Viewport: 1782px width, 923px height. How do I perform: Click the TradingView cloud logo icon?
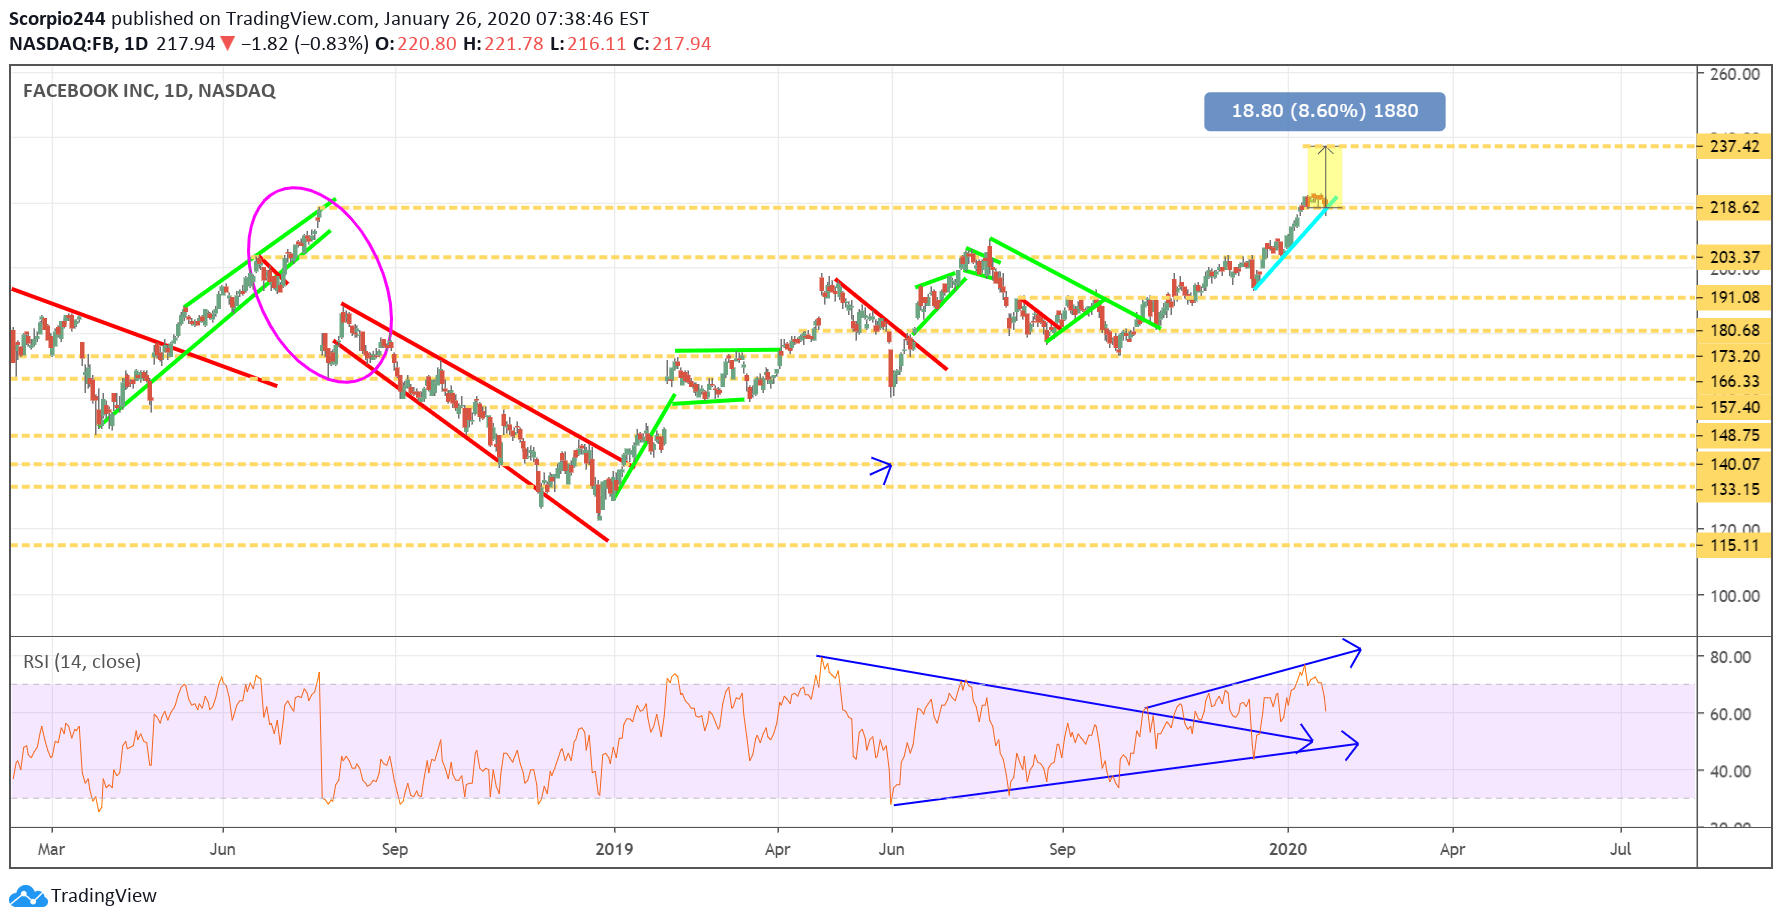click(x=27, y=896)
